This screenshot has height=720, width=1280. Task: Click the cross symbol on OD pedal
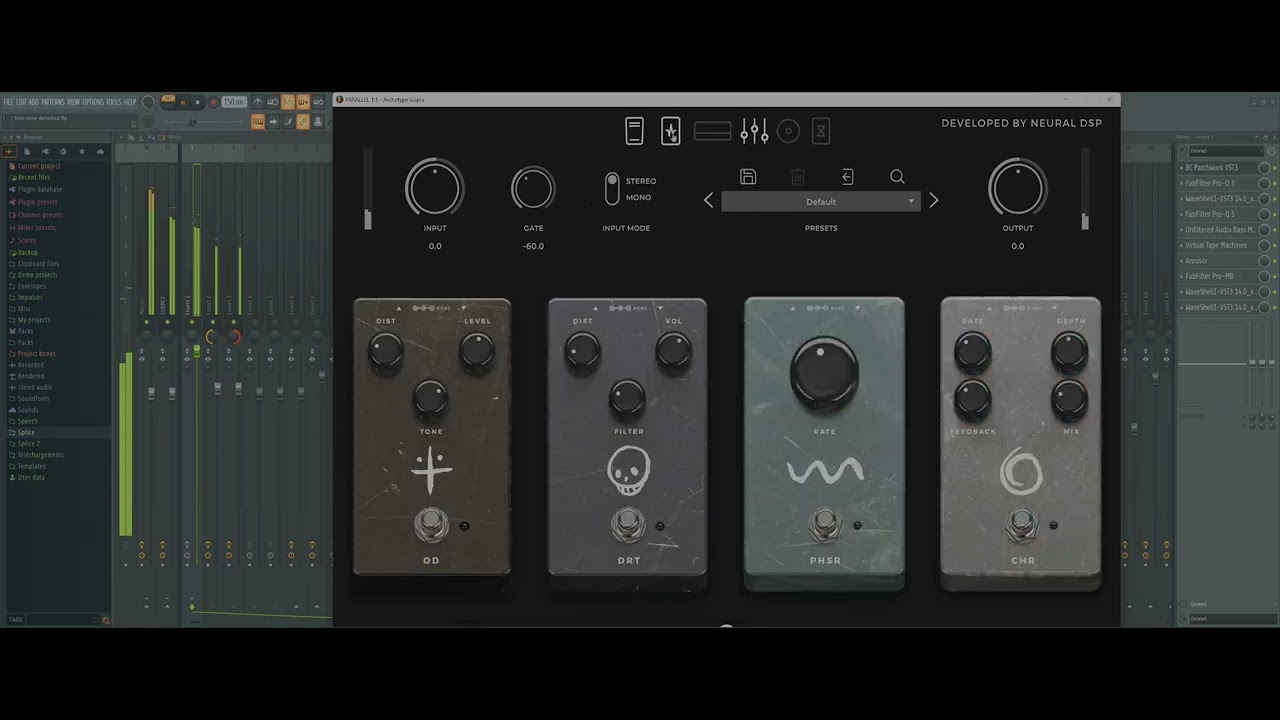[x=431, y=470]
